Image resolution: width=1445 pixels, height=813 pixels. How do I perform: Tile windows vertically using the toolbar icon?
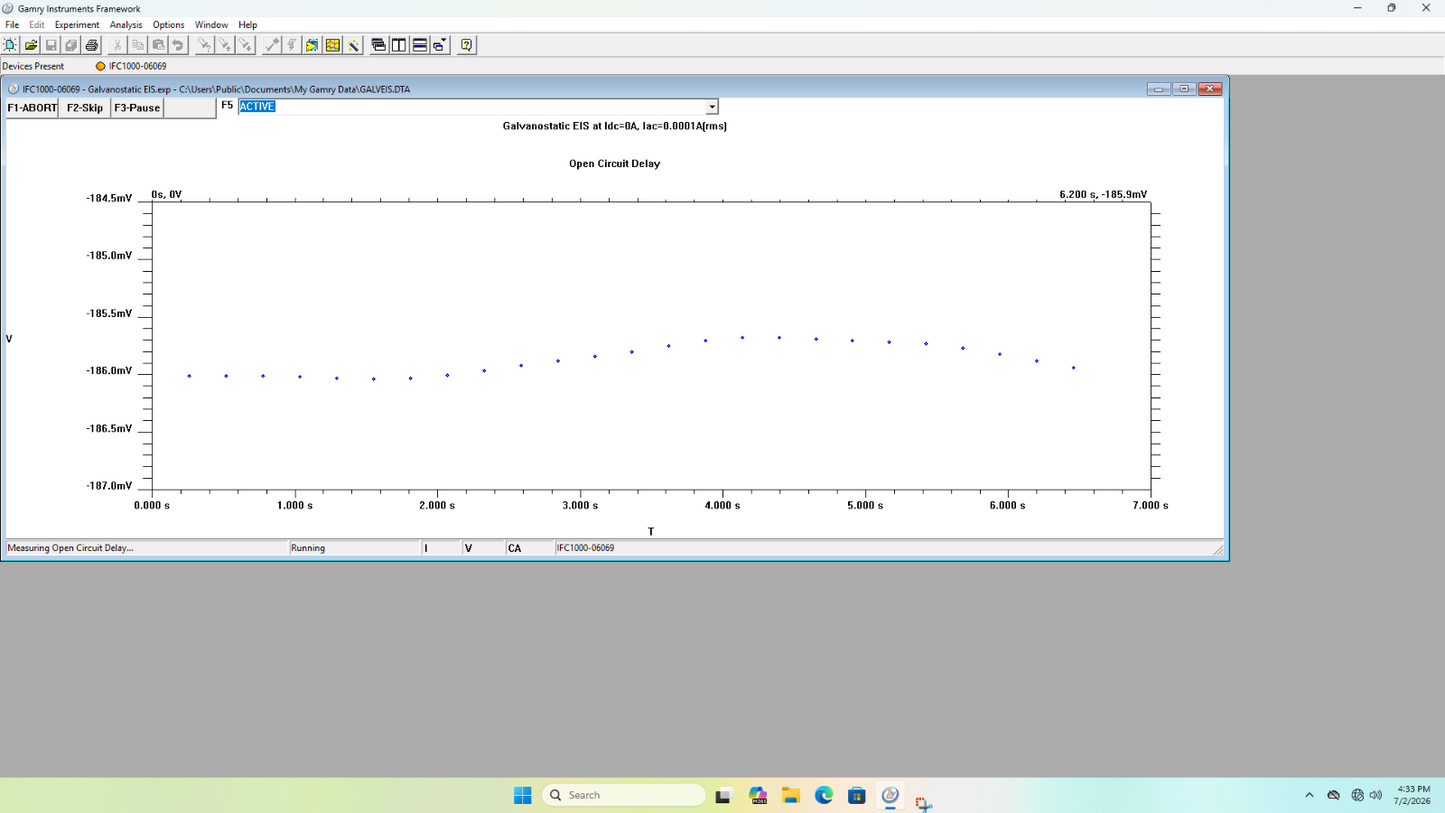click(x=399, y=45)
